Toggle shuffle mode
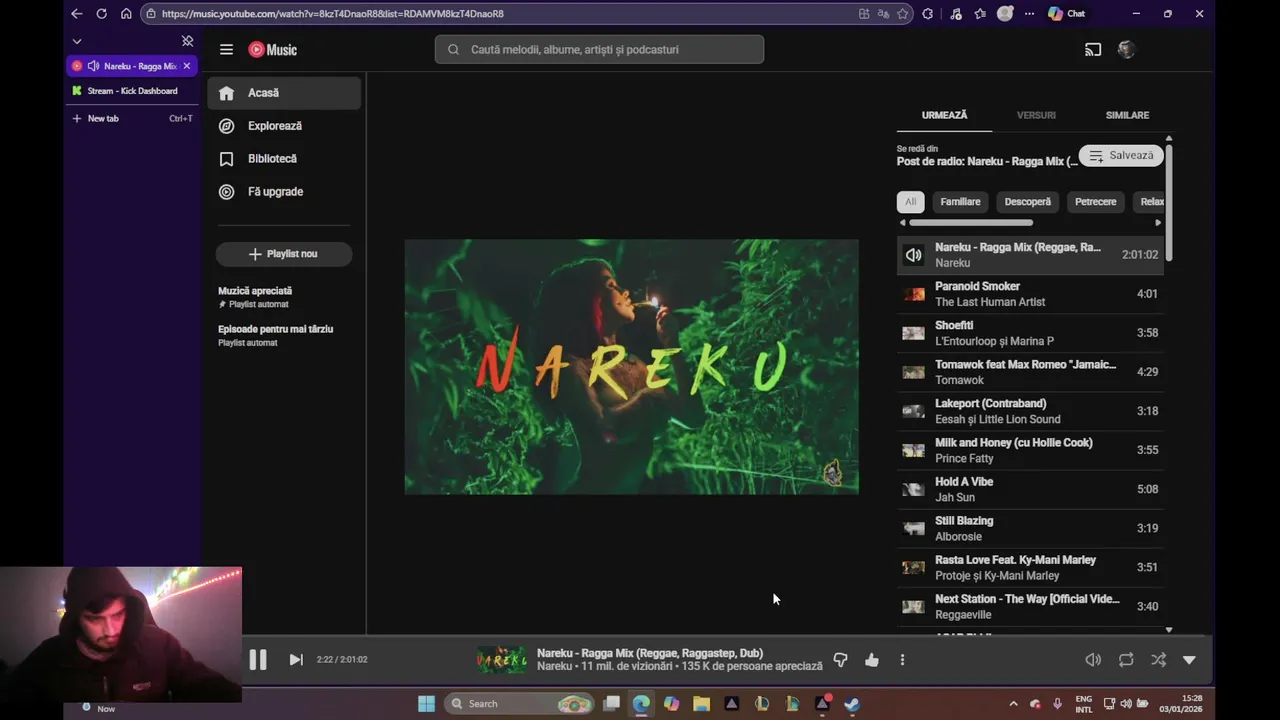This screenshot has width=1280, height=720. point(1158,659)
